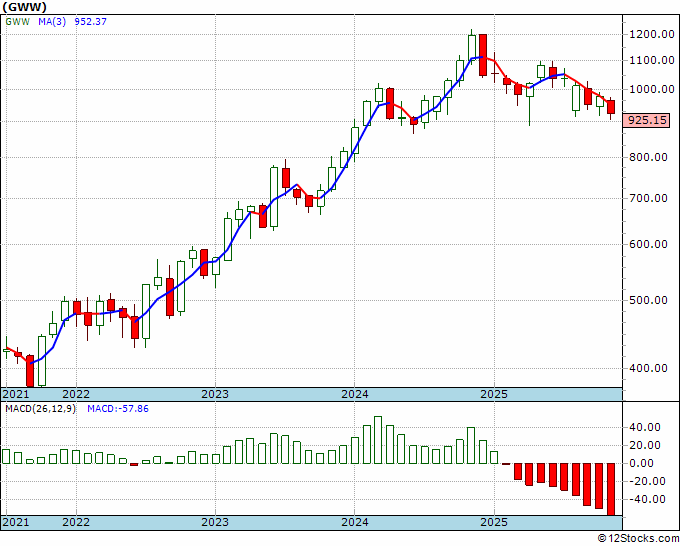Click the 925.15 current price tag
The width and height of the screenshot is (680, 546).
coord(647,120)
